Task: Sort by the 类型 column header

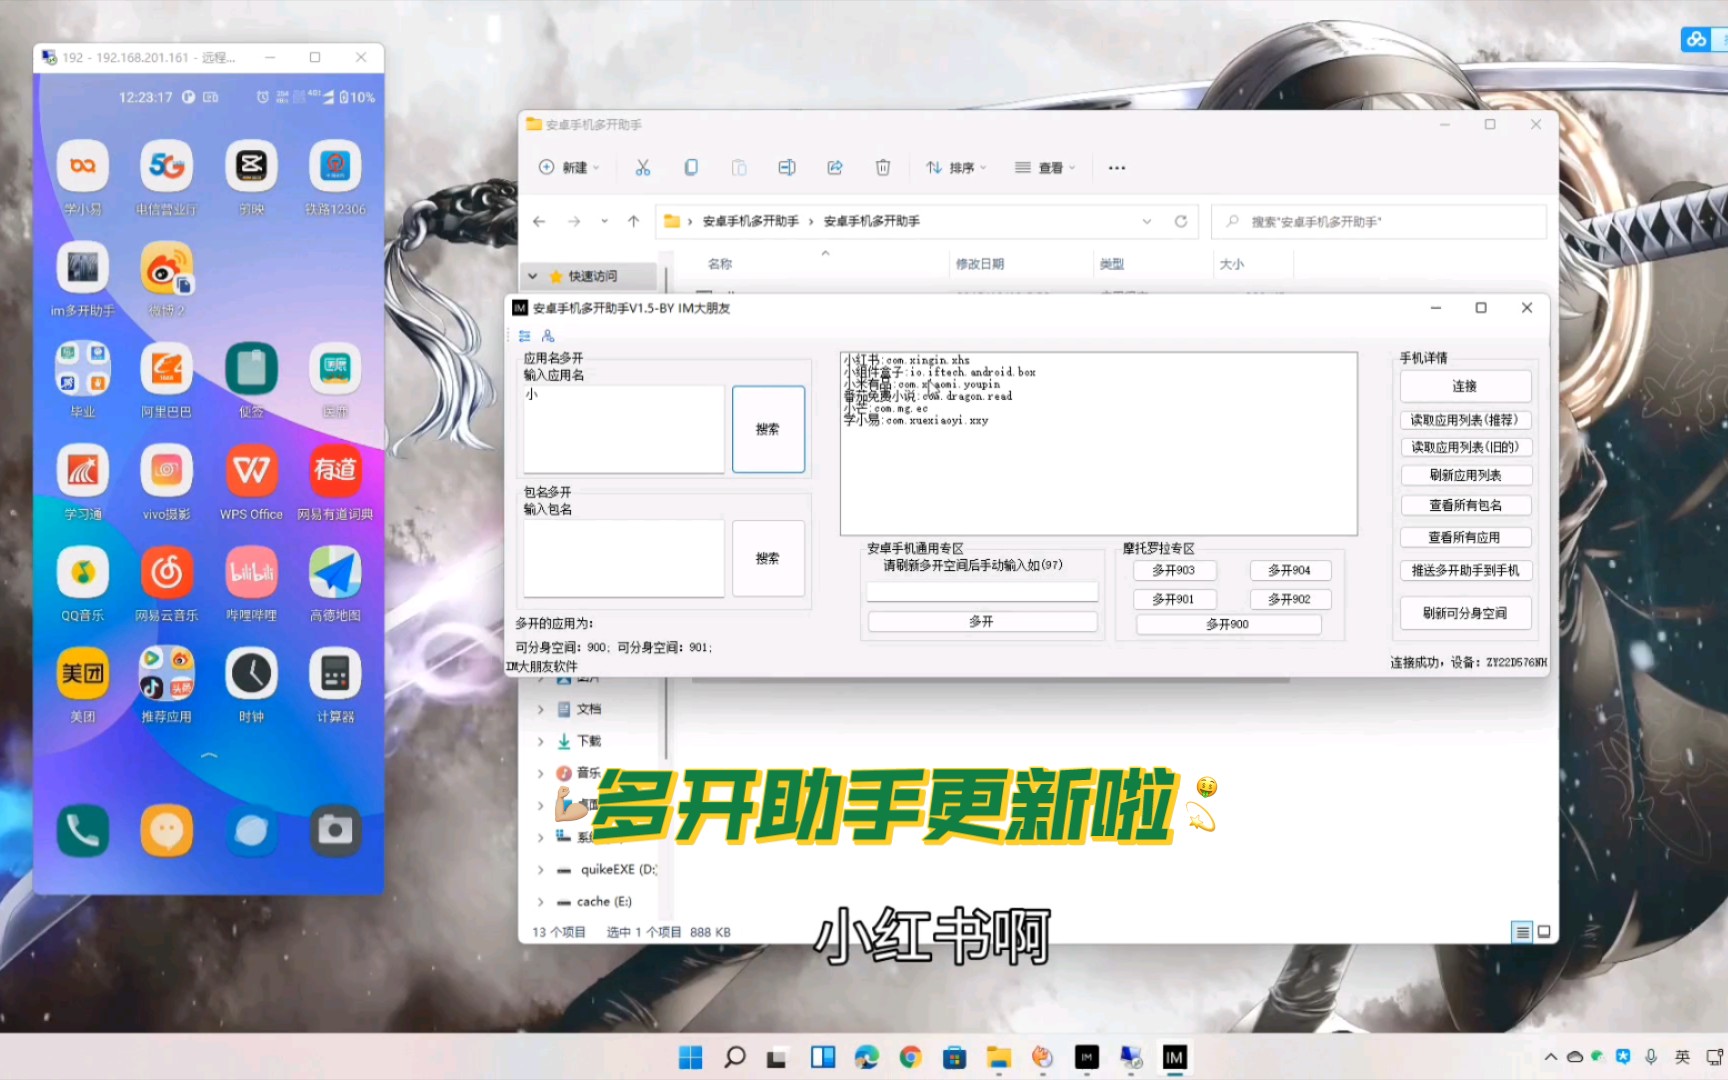Action: pyautogui.click(x=1112, y=264)
